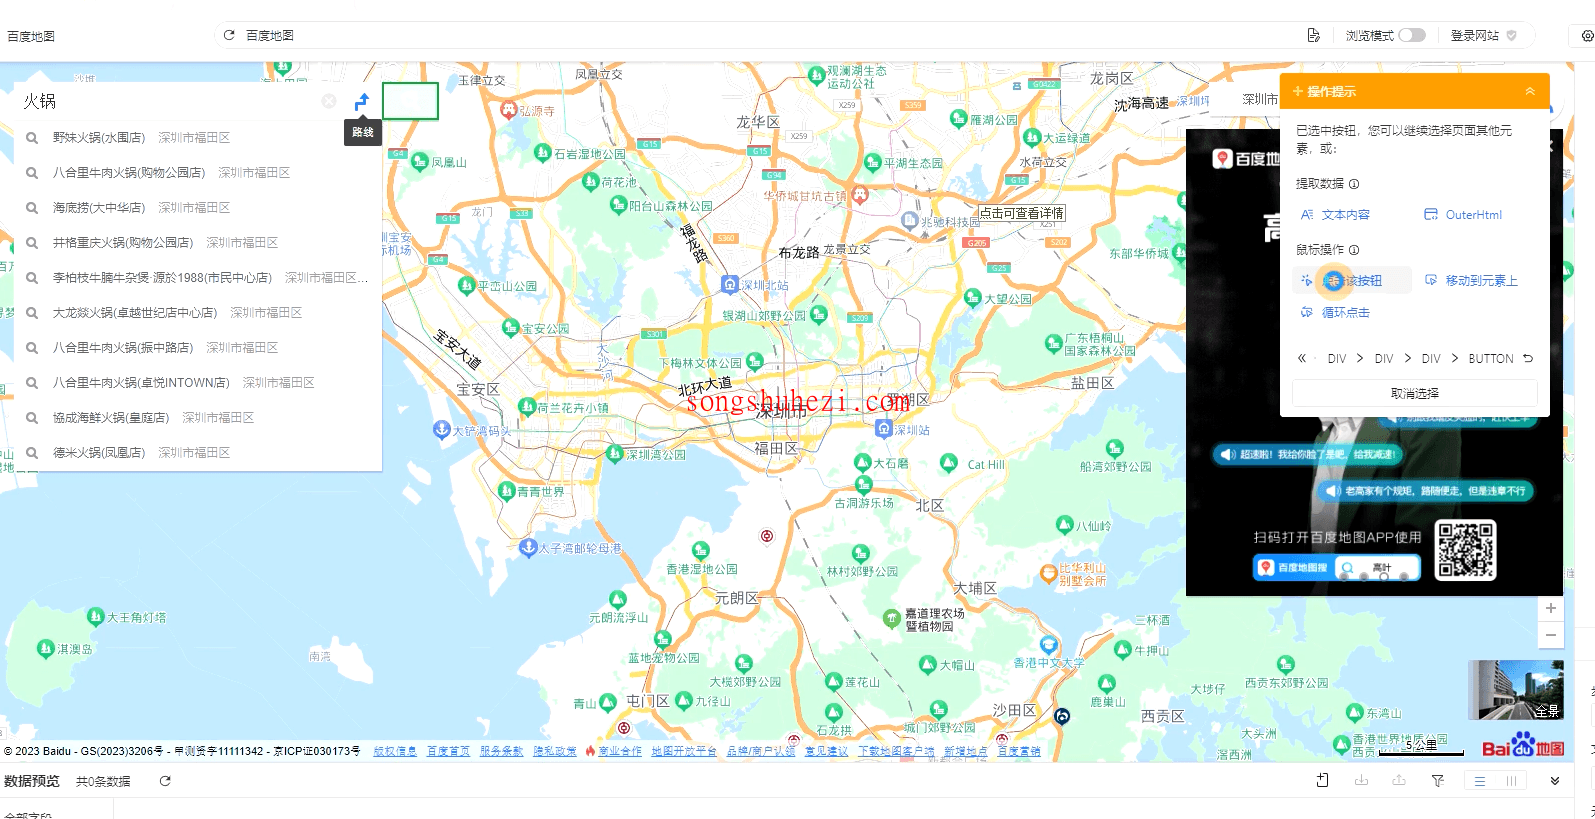This screenshot has width=1595, height=819.
Task: Click the 弘源寺 map marker
Action: (508, 110)
